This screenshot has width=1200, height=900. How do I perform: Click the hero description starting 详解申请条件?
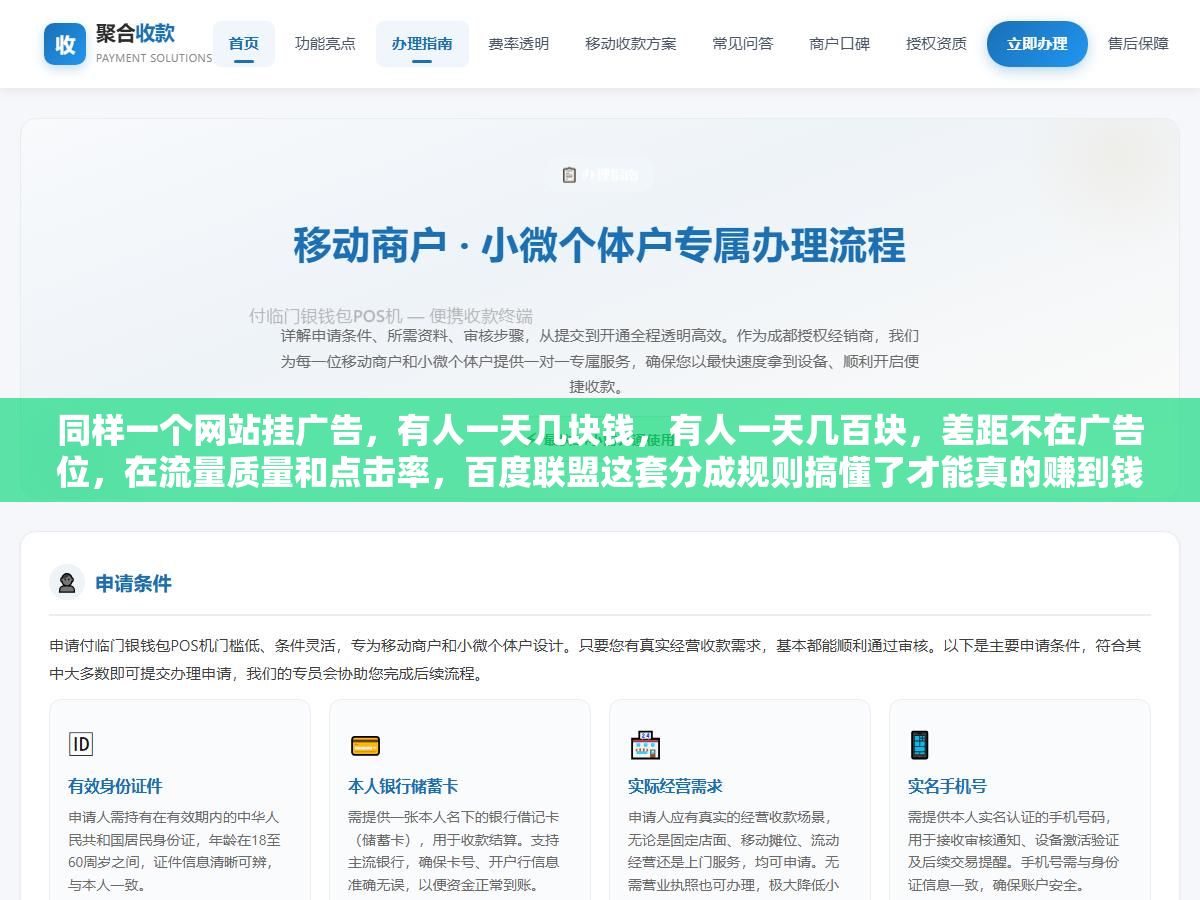pos(600,361)
